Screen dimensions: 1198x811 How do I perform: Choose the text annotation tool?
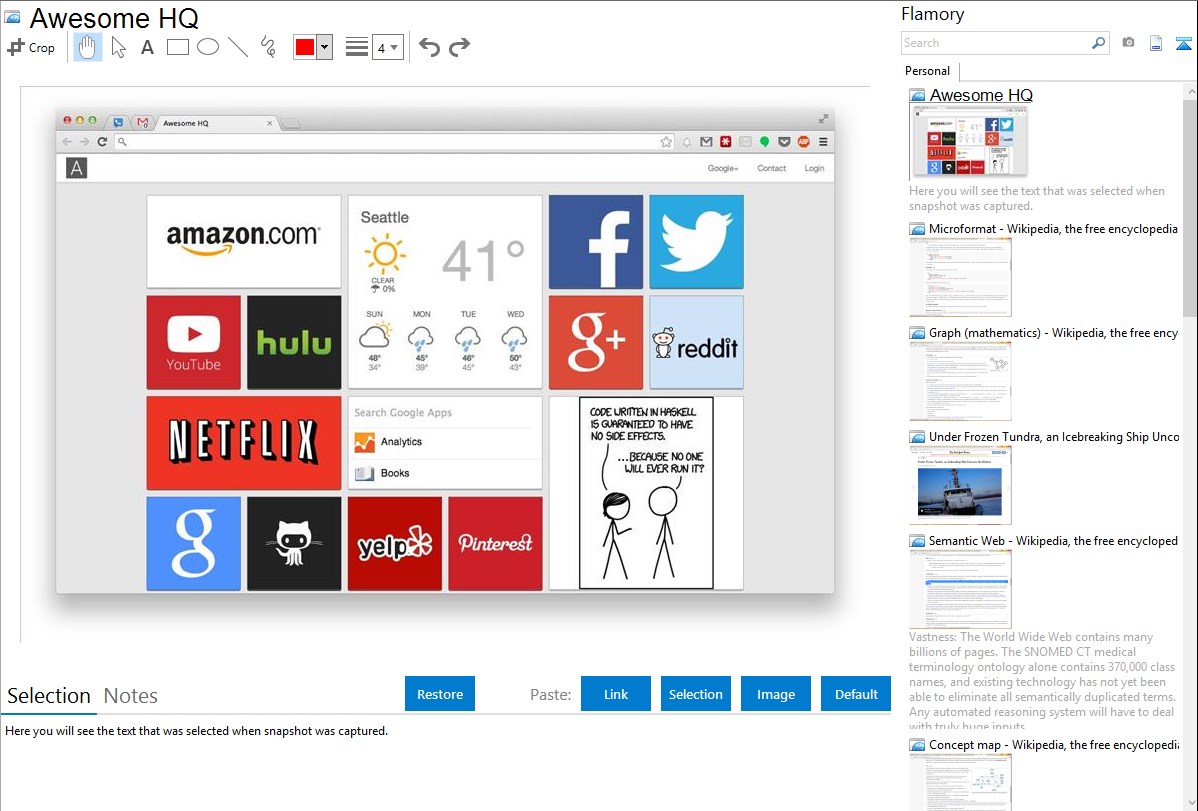(147, 47)
